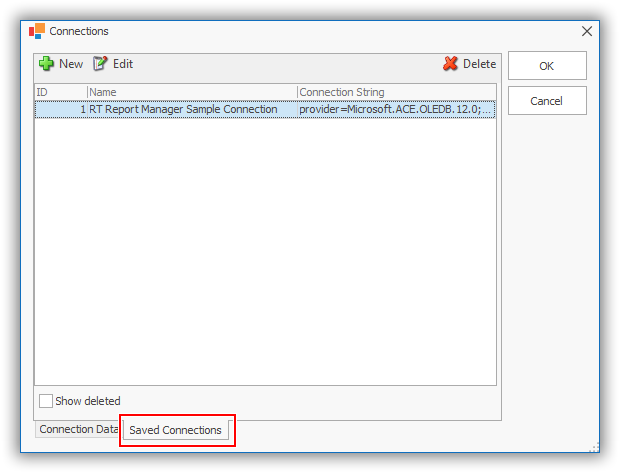Select the Saved Connections tab

point(176,430)
